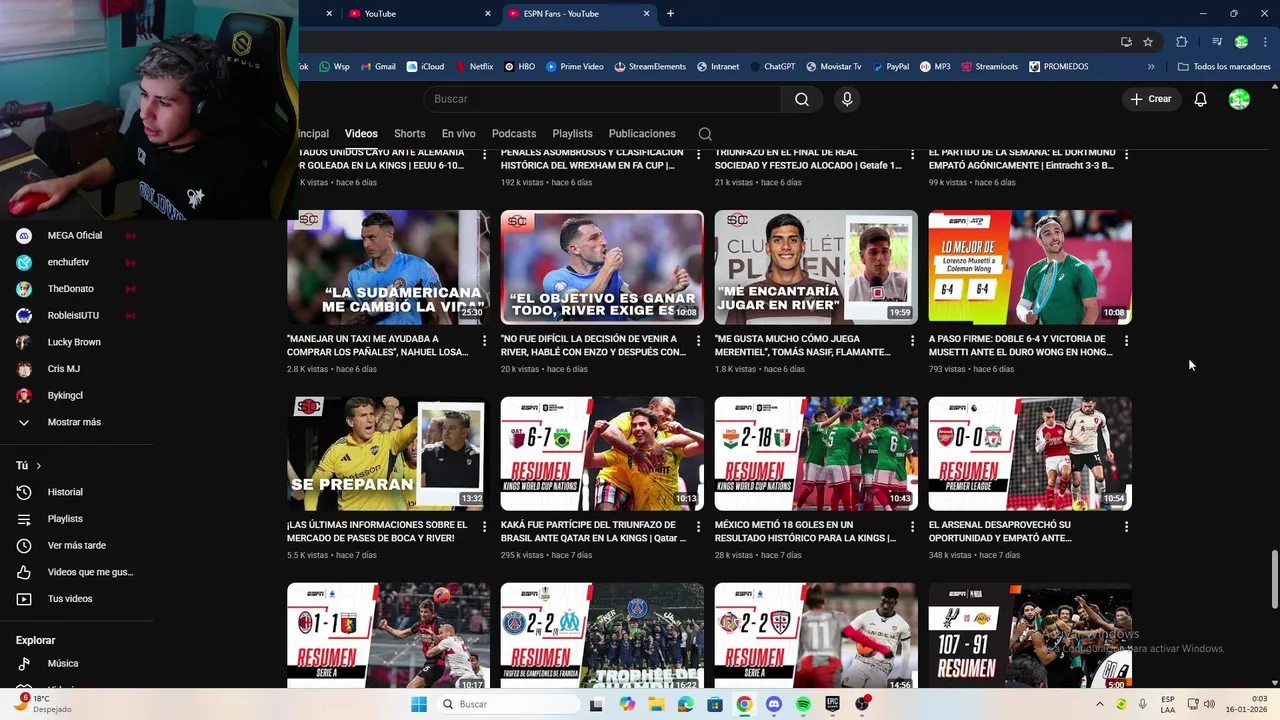Image resolution: width=1280 pixels, height=720 pixels.
Task: Open Spotify from the taskbar
Action: click(x=803, y=704)
